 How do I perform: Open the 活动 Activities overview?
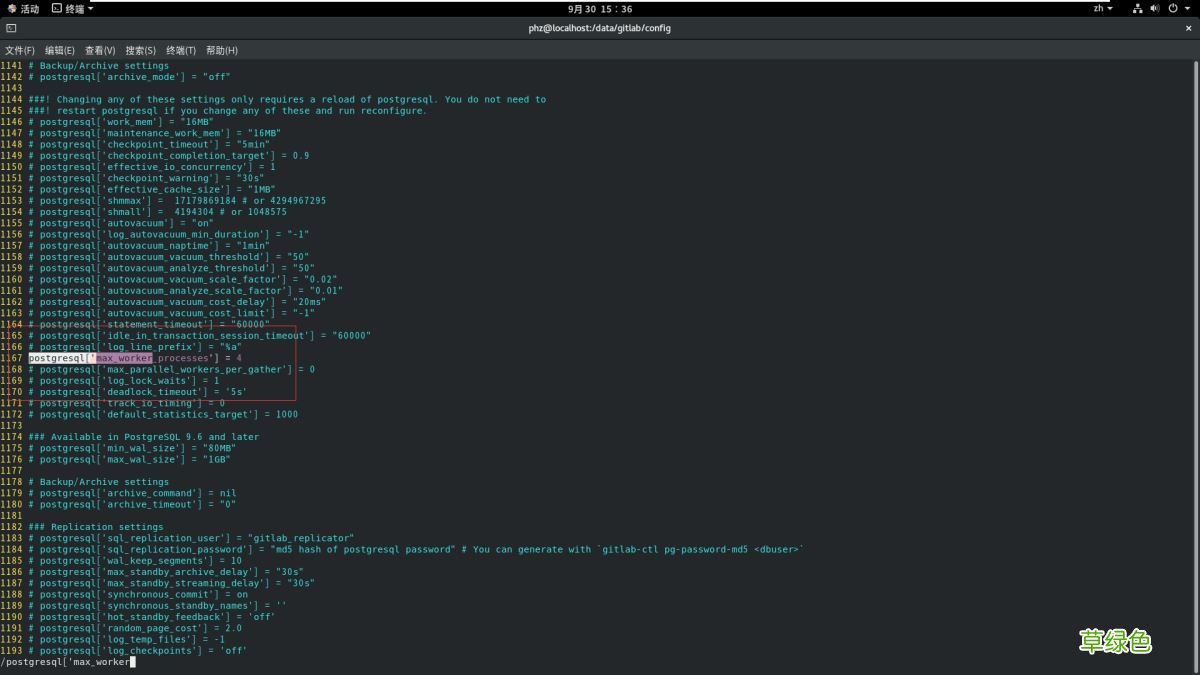click(x=29, y=8)
